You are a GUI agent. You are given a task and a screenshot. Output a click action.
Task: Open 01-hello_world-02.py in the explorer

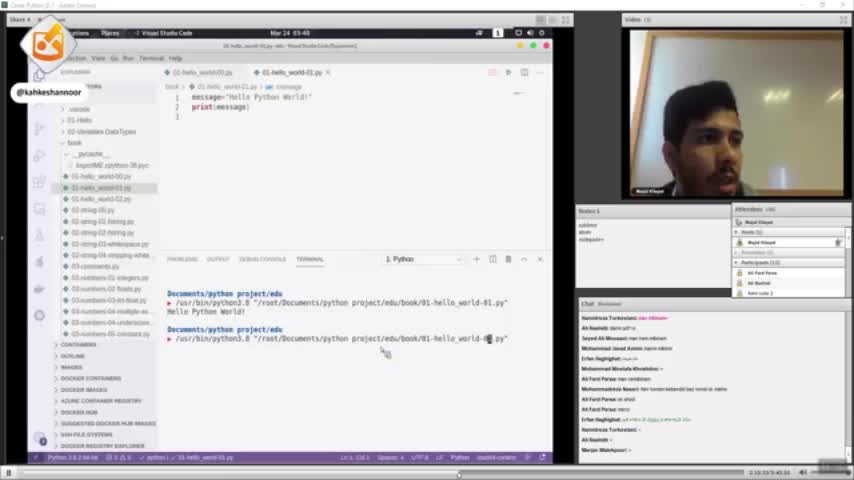101,199
